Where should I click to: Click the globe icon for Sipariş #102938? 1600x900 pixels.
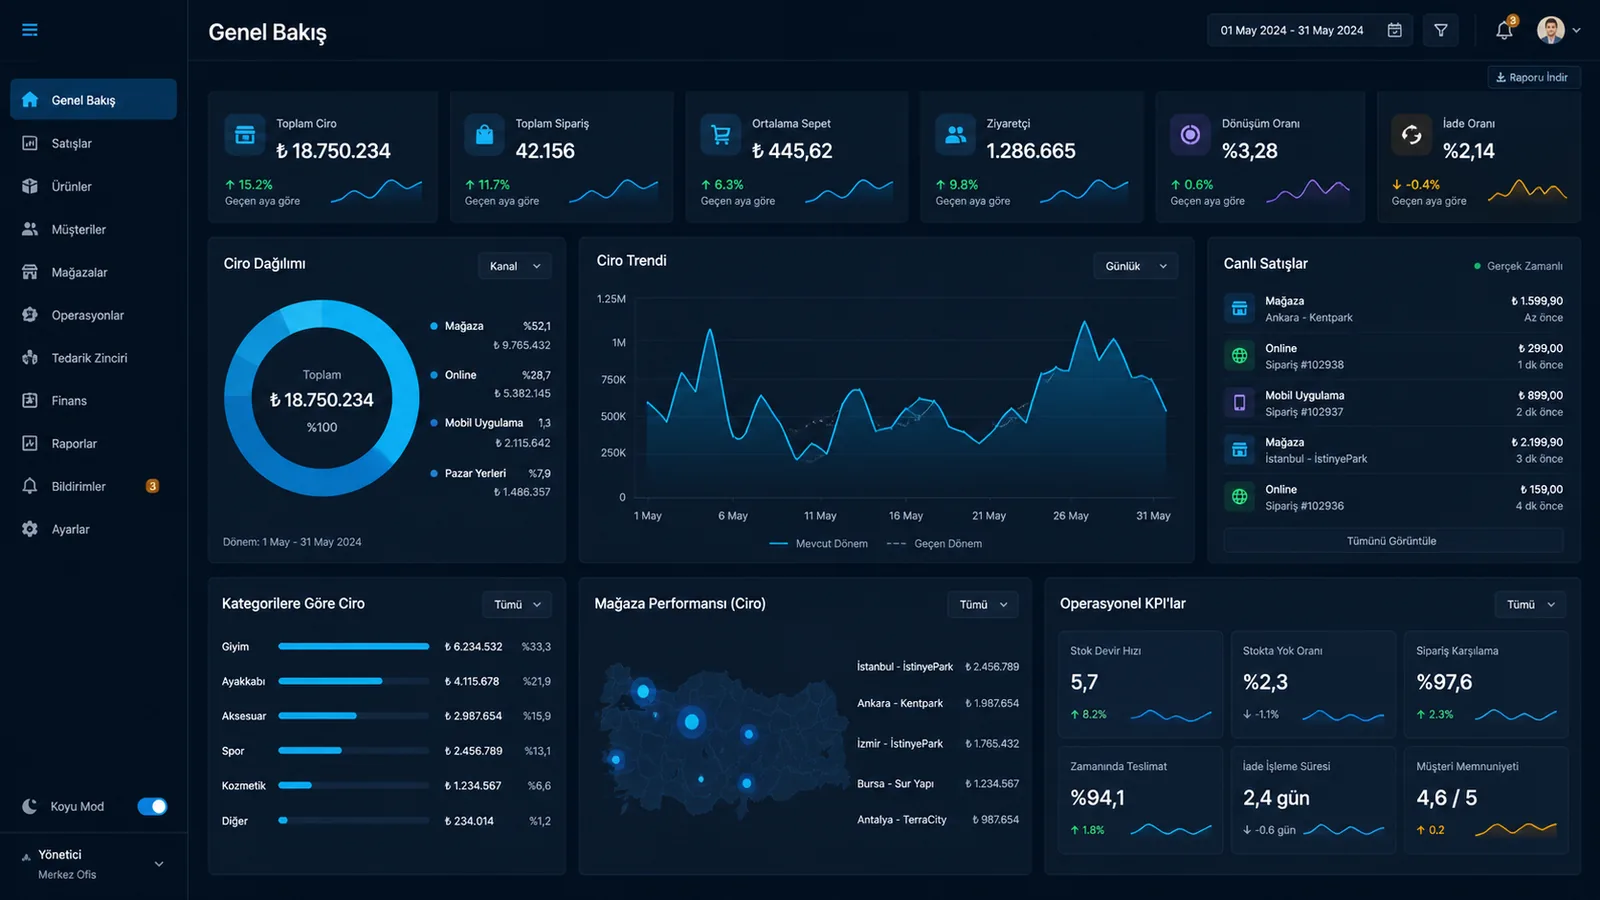tap(1239, 355)
